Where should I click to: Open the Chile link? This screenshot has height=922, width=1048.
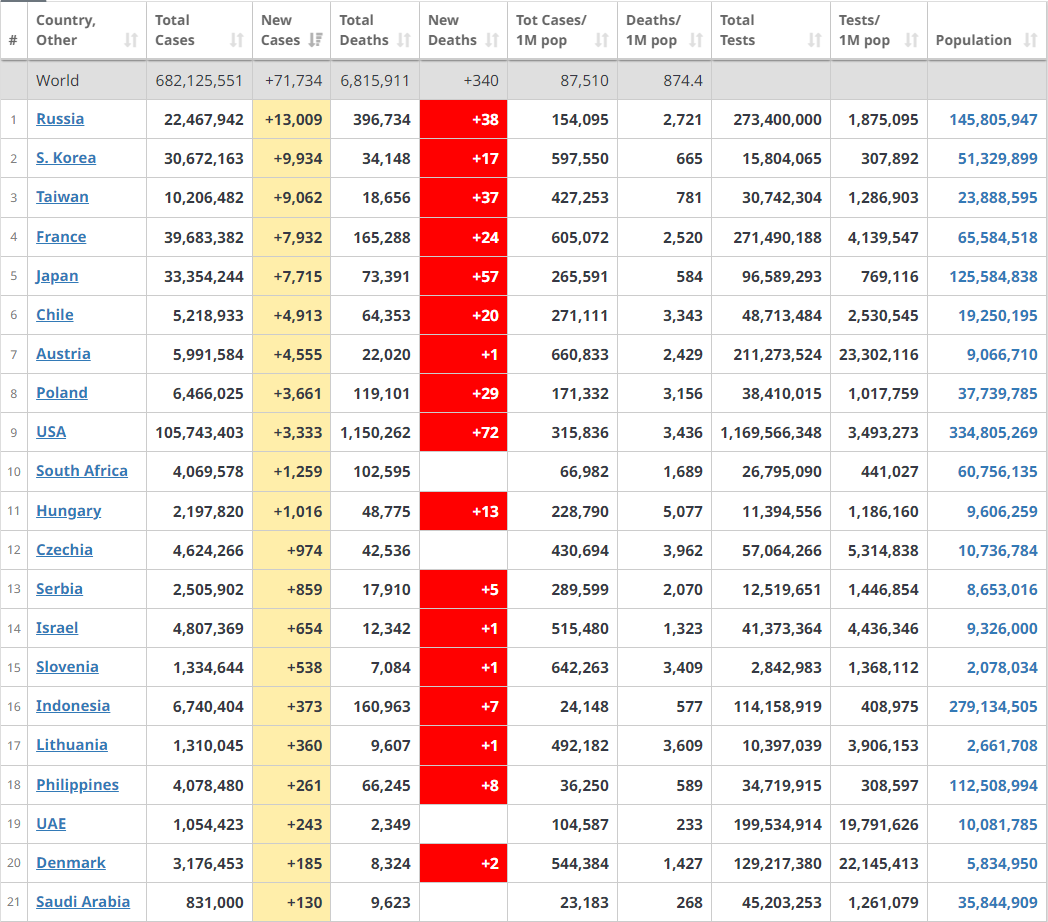click(55, 314)
